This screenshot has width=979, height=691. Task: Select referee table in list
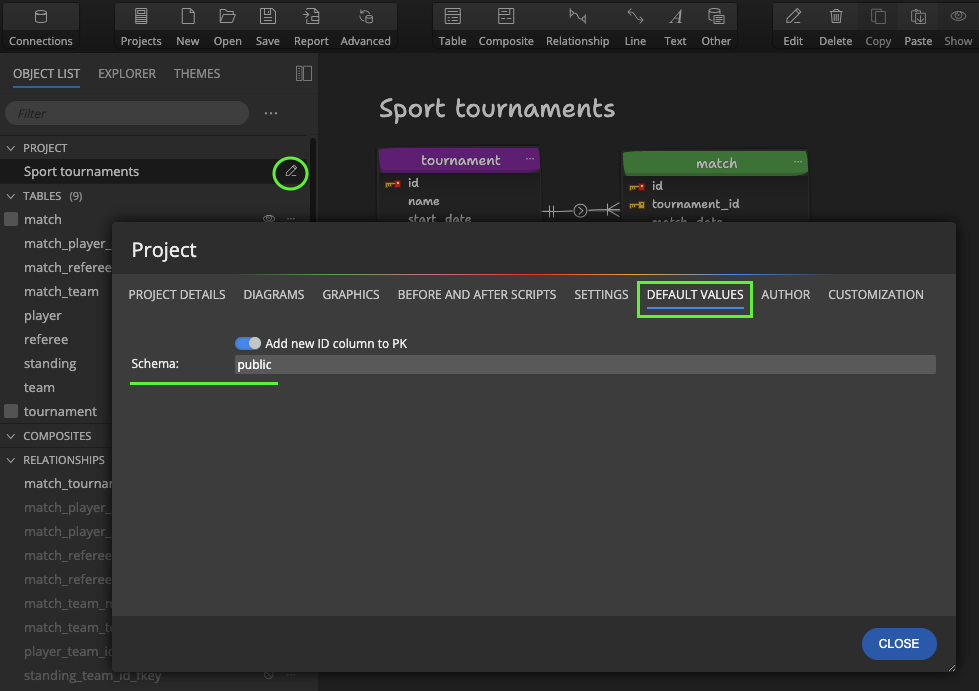point(46,340)
